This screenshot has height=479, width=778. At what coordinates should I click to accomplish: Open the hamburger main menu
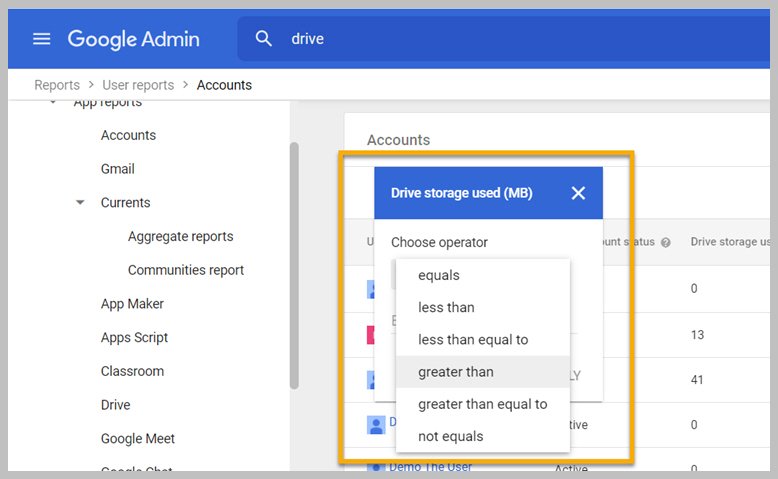(x=41, y=39)
